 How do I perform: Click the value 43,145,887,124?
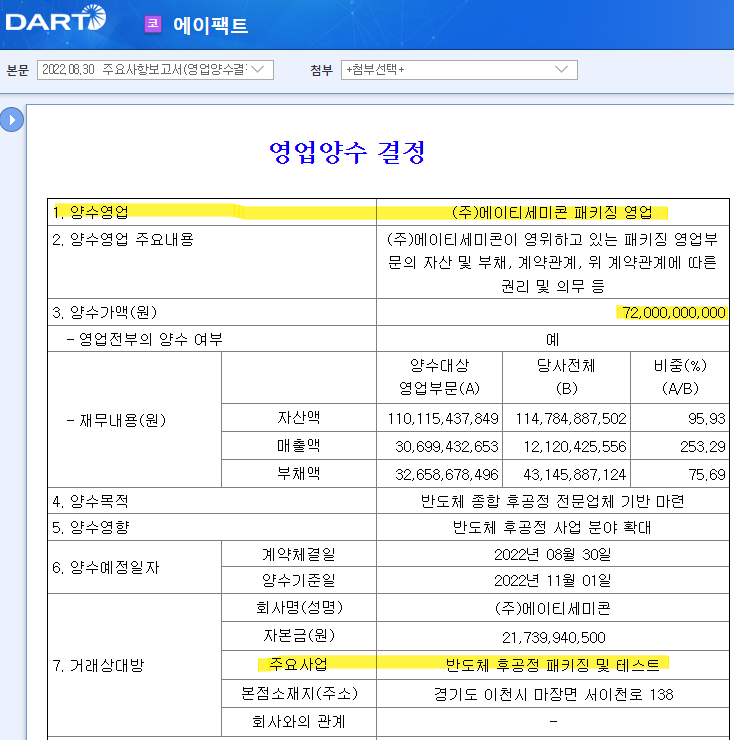[574, 474]
